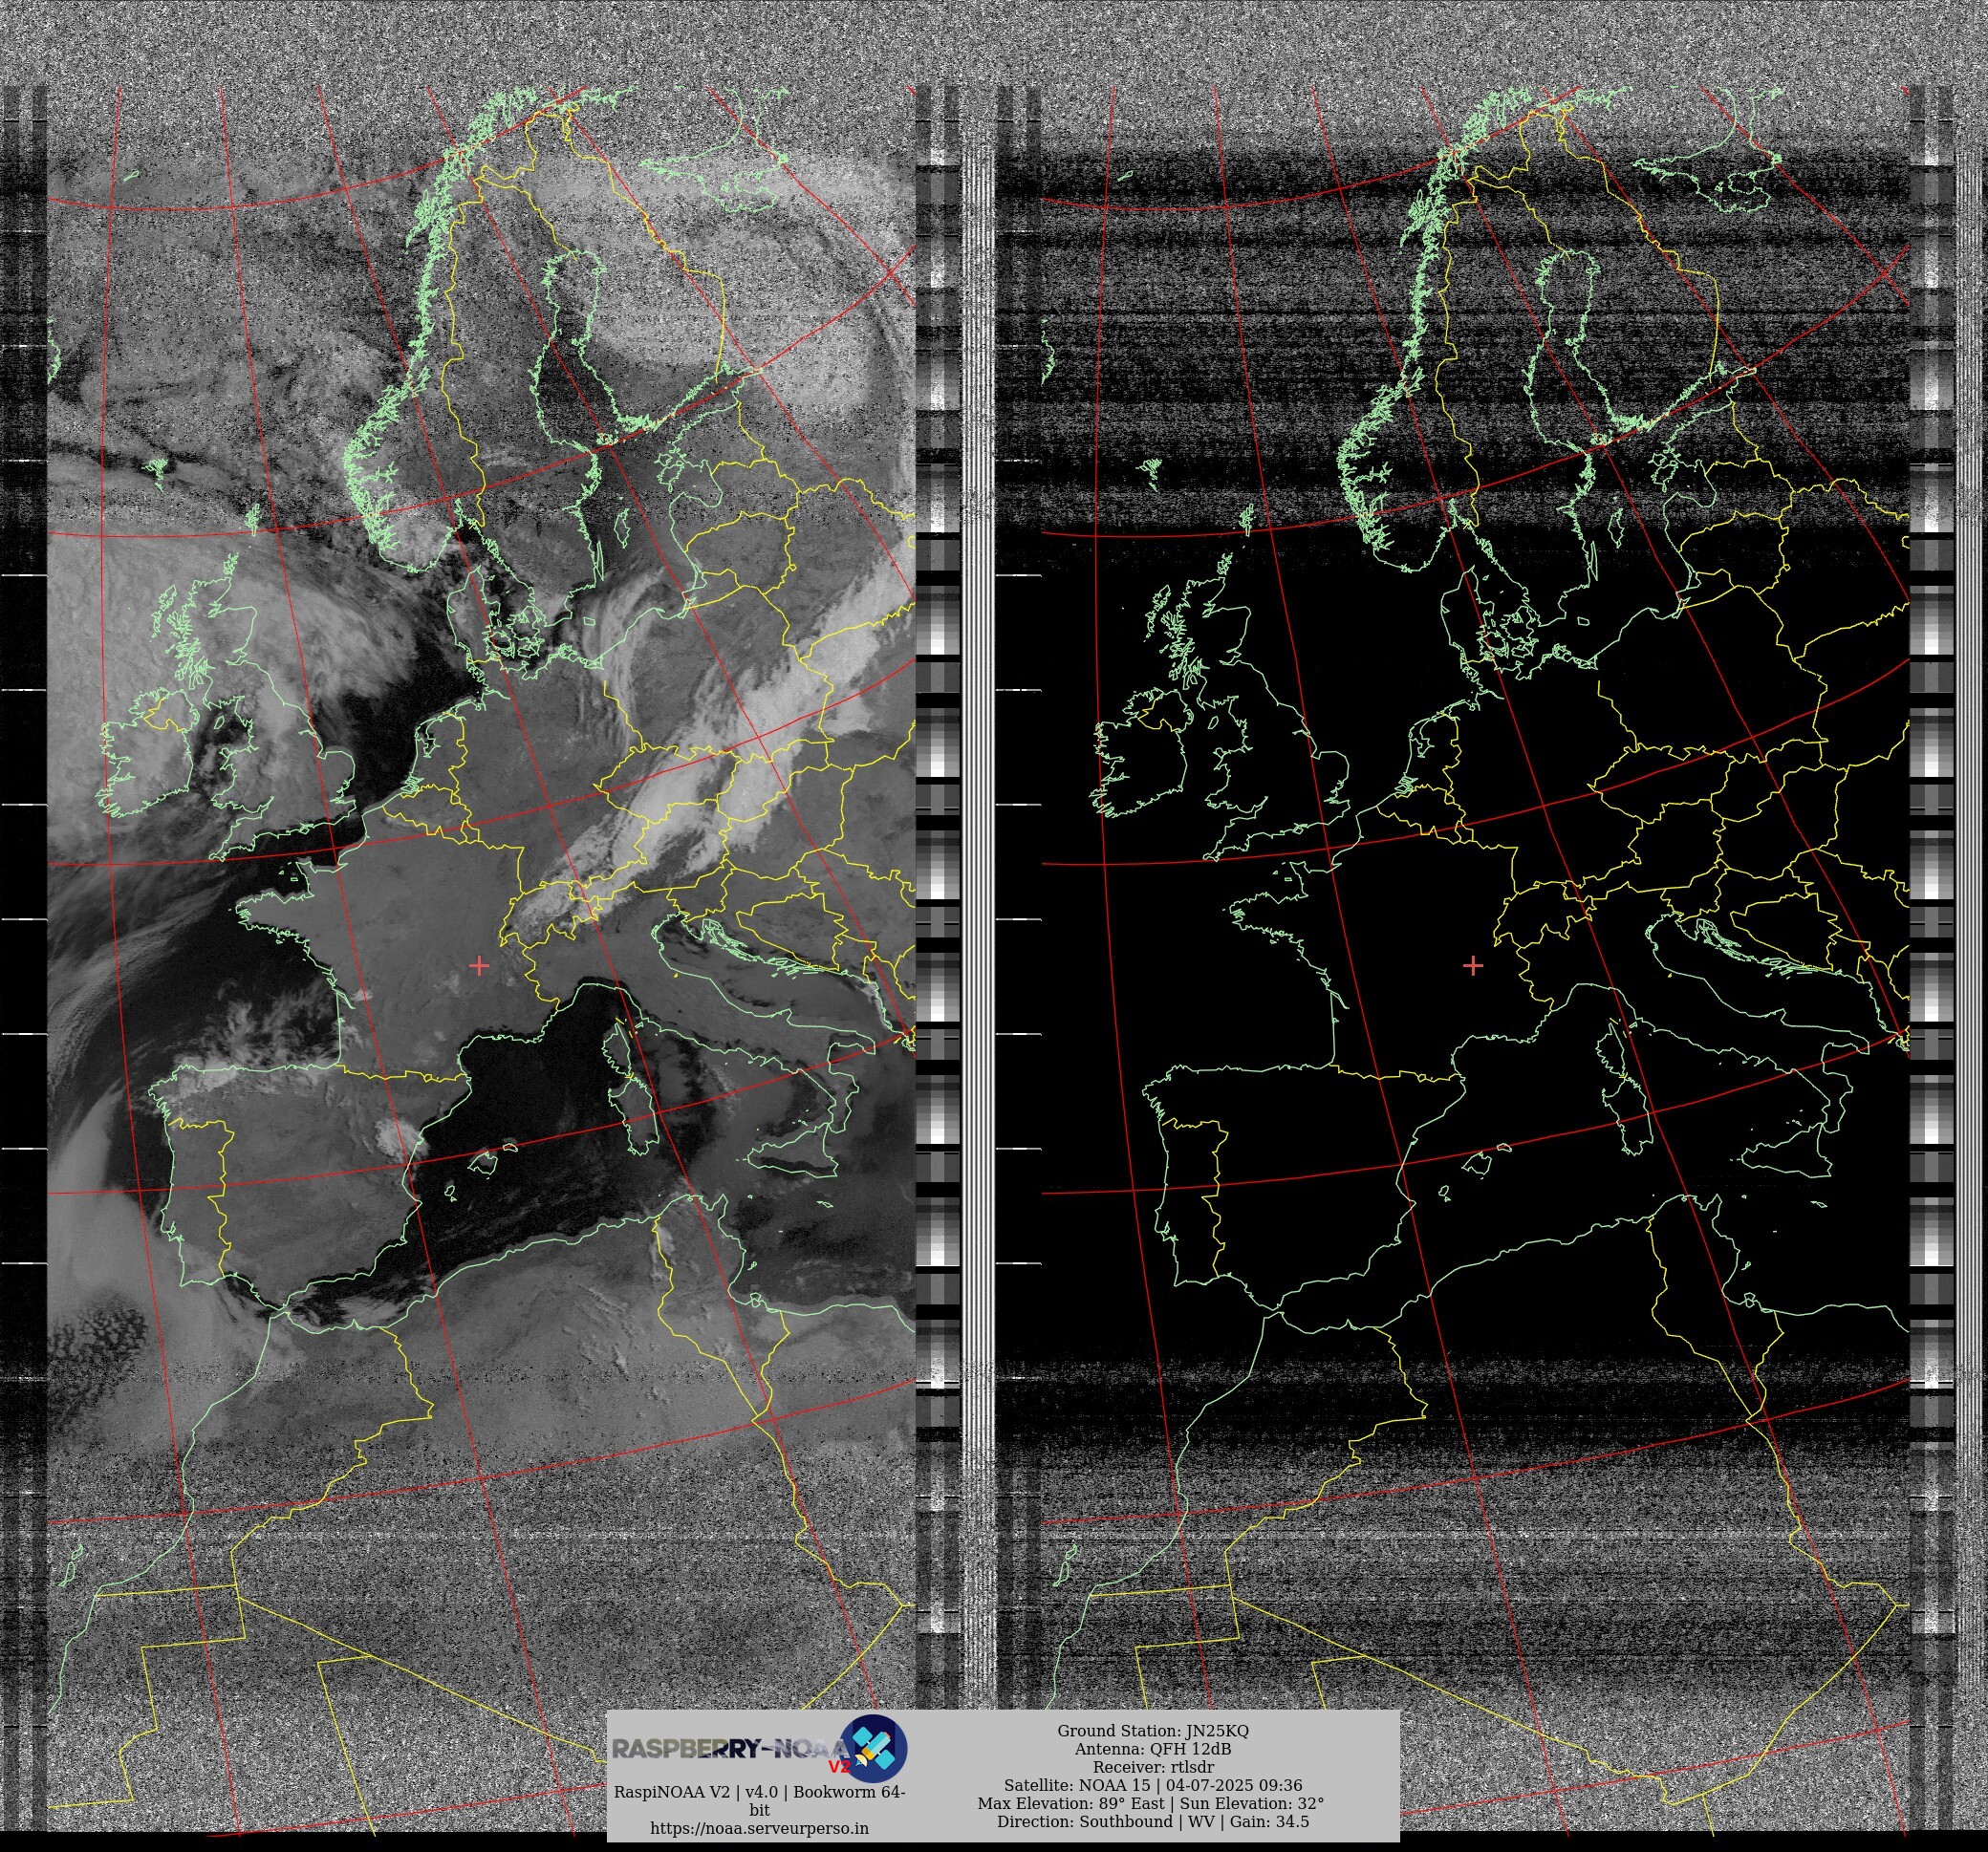Click the Ground Station JN25KQ text

1152,1730
